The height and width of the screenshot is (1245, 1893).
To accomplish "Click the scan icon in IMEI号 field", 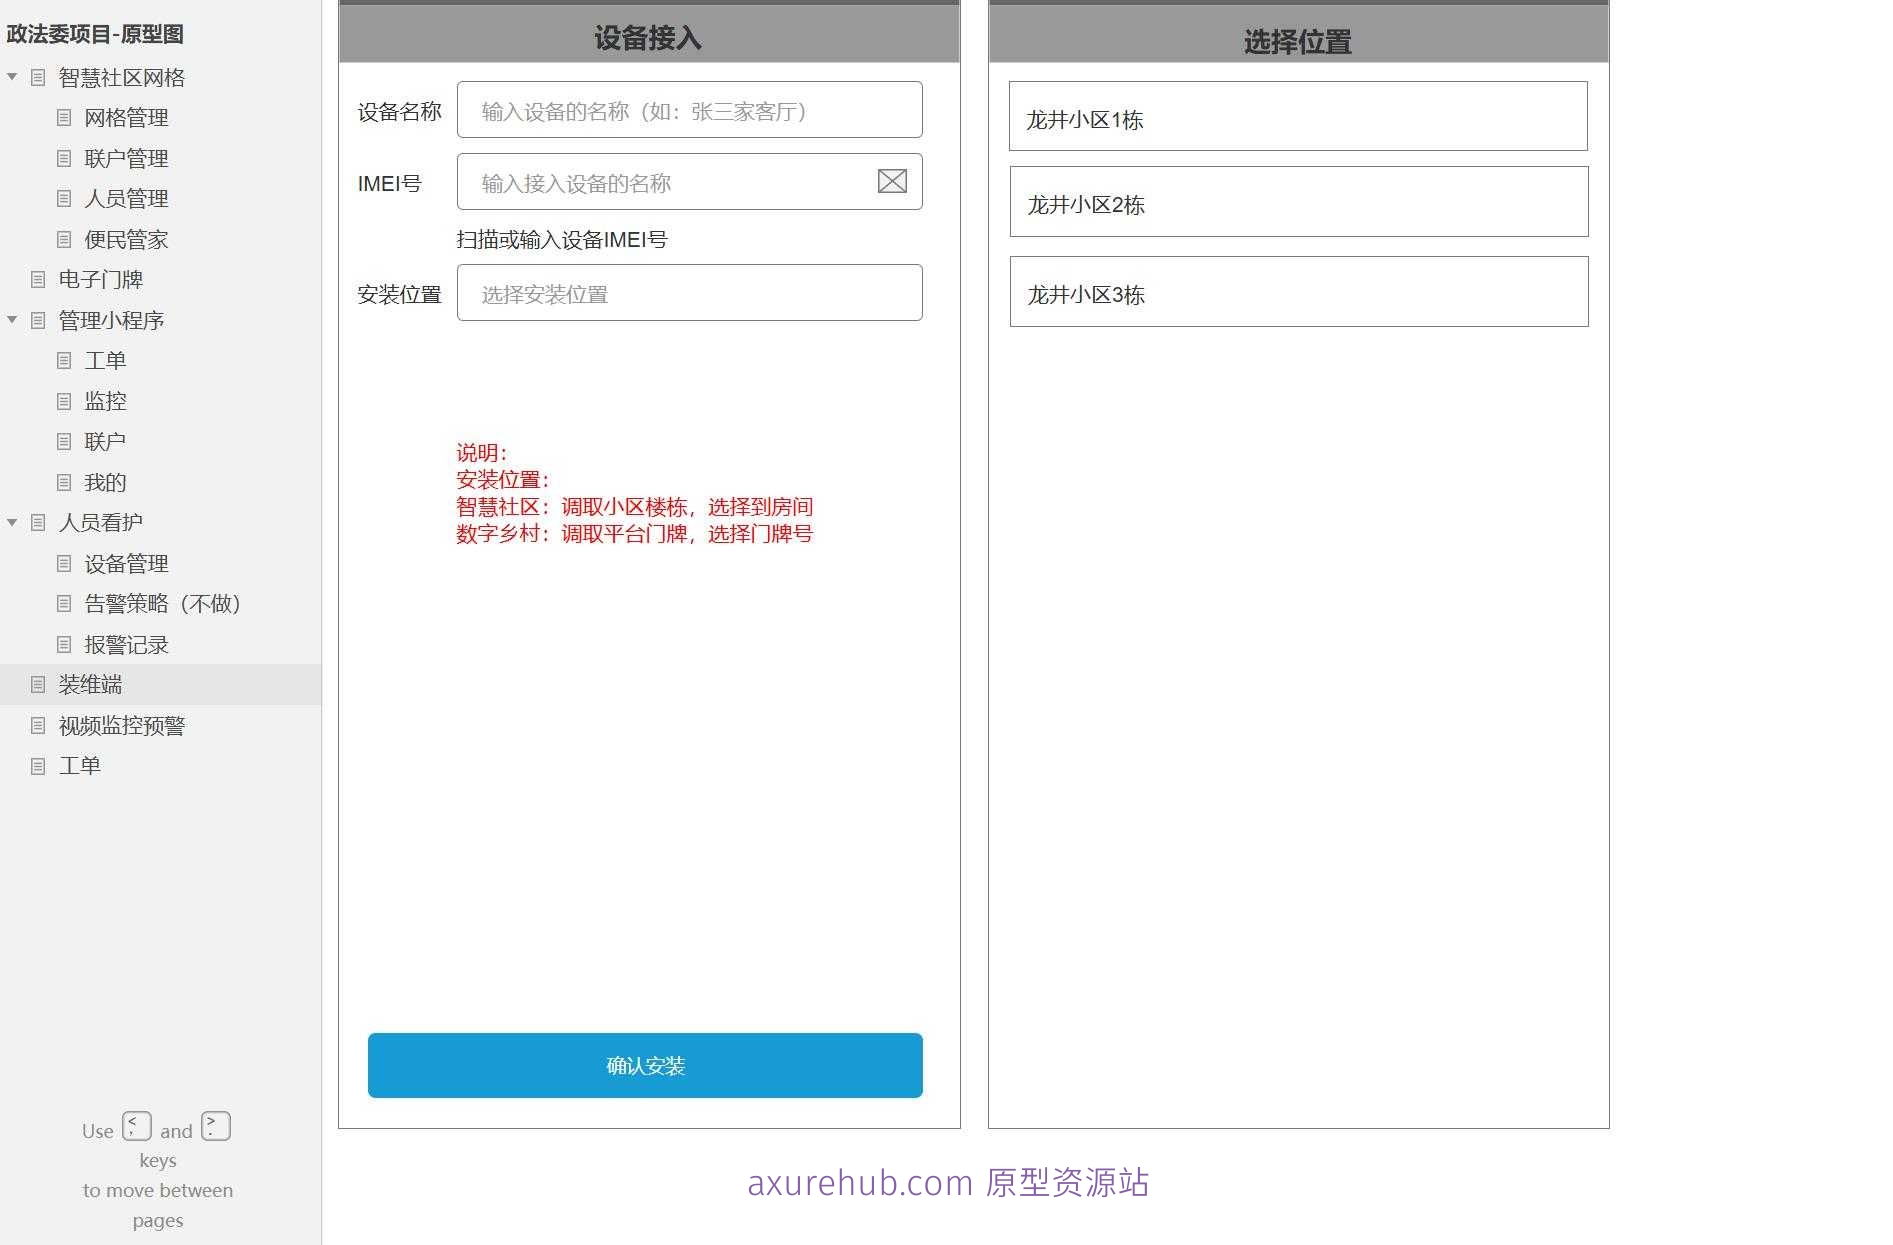I will point(892,181).
